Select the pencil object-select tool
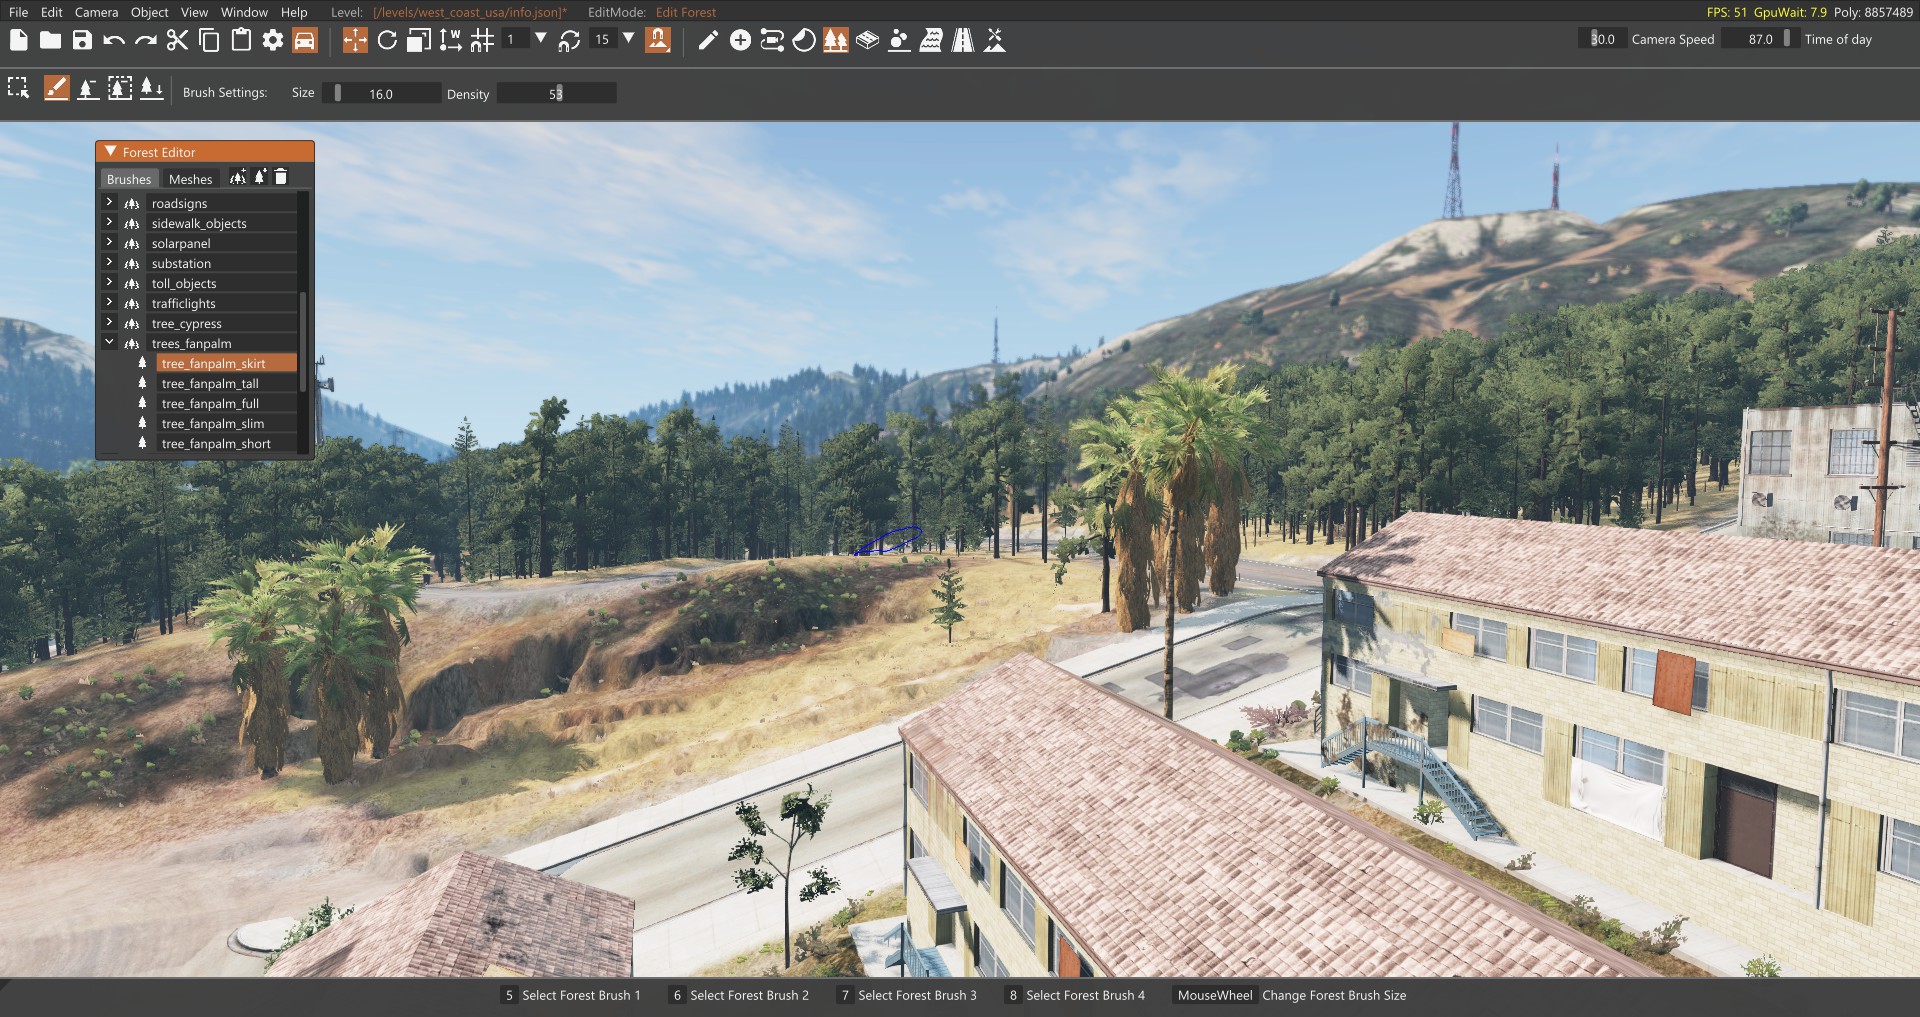The width and height of the screenshot is (1920, 1017). pyautogui.click(x=708, y=40)
